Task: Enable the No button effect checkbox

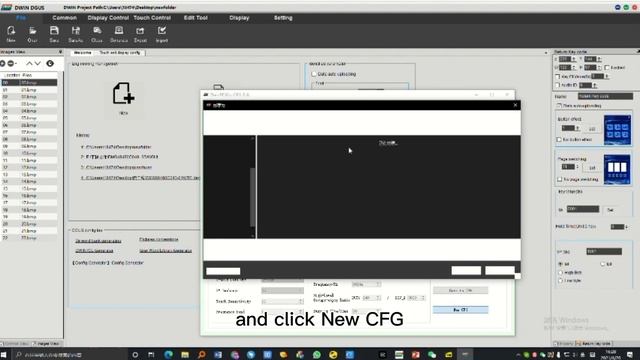Action: 559,140
